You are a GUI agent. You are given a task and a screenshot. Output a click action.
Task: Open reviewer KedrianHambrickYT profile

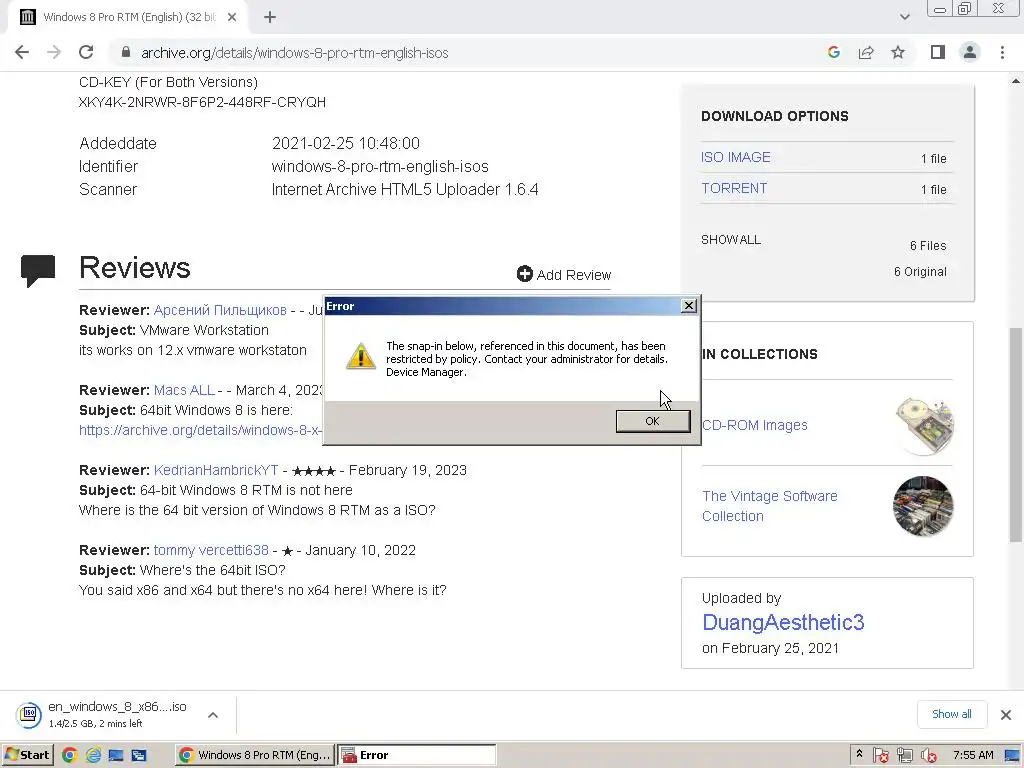pos(216,470)
